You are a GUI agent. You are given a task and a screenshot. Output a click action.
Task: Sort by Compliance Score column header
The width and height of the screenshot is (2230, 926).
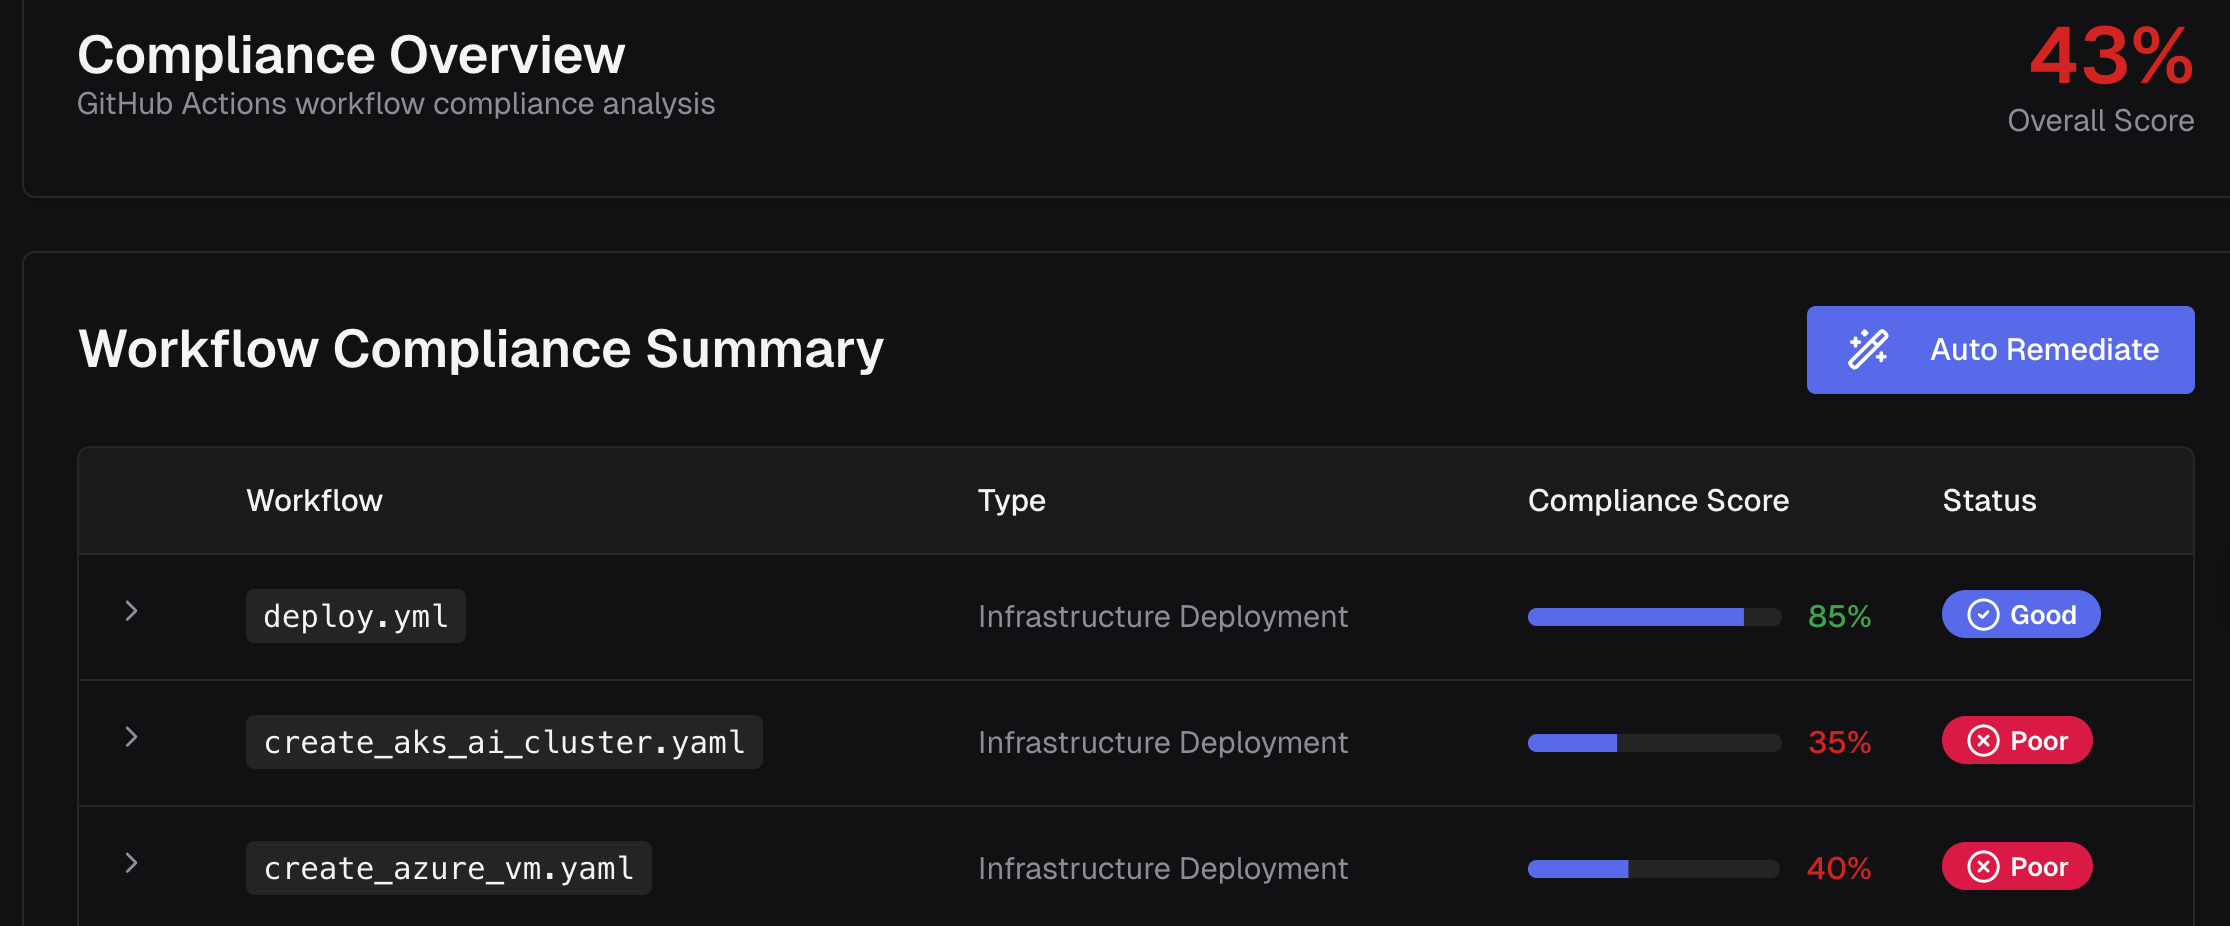click(x=1658, y=501)
